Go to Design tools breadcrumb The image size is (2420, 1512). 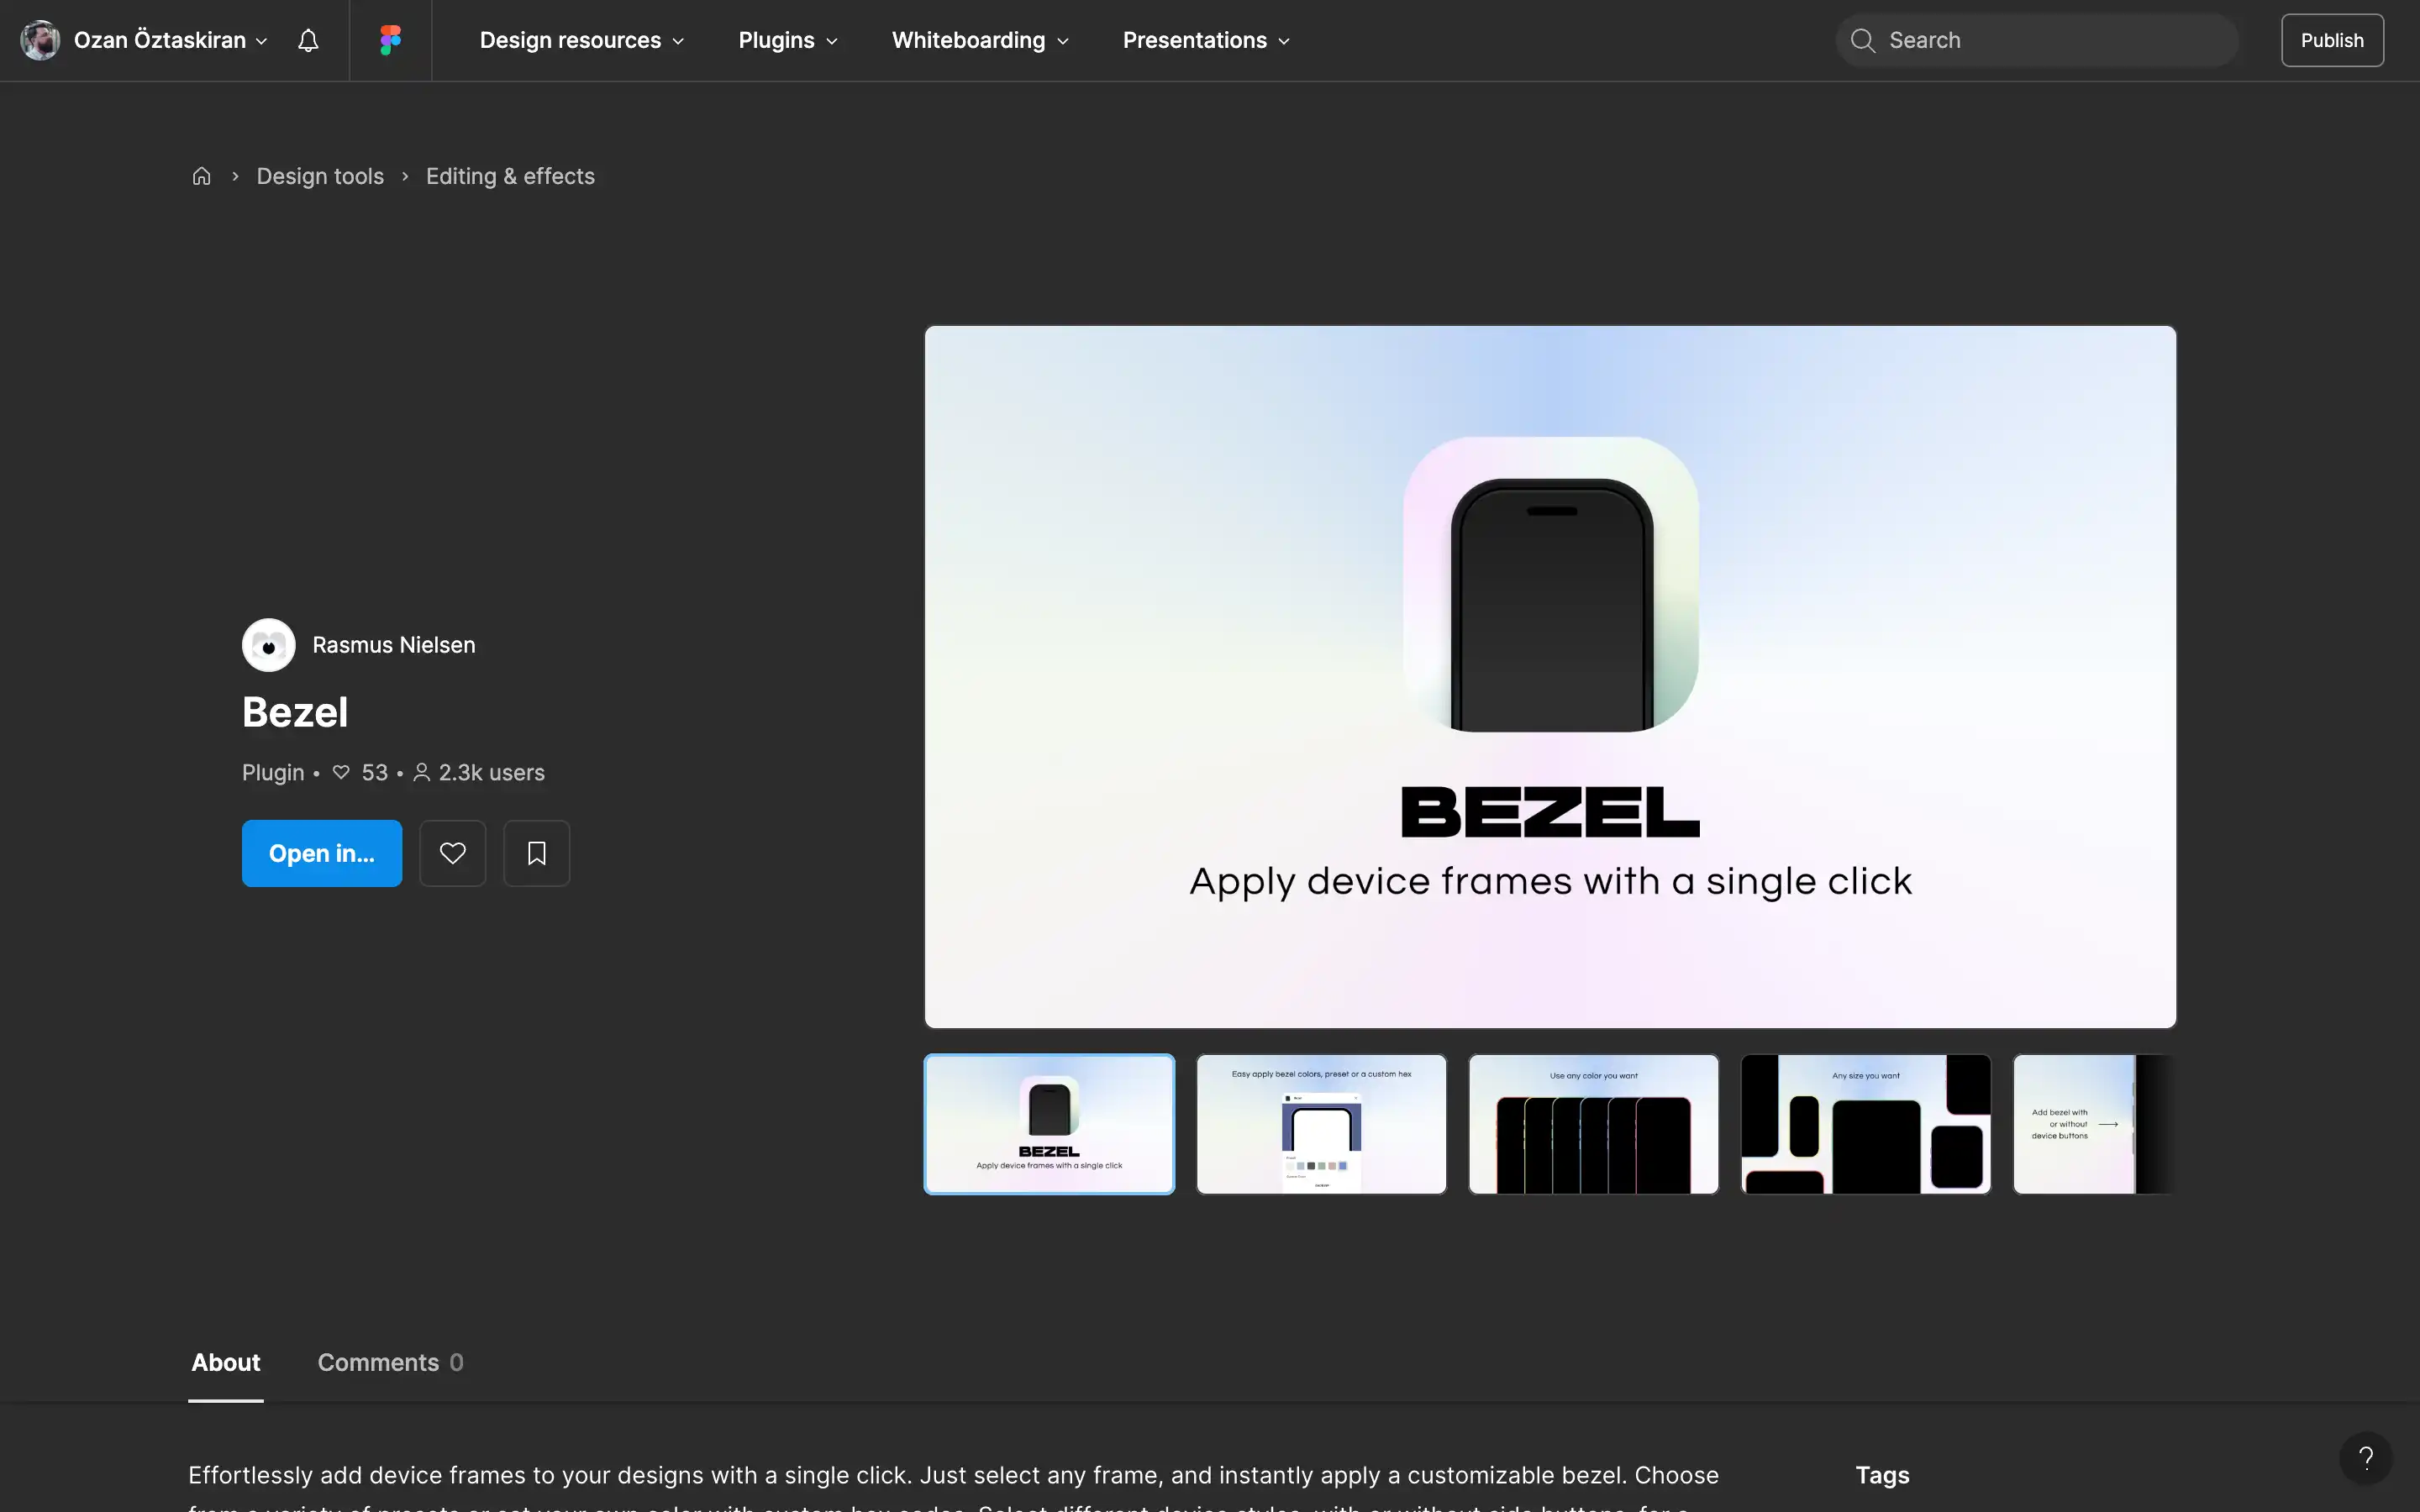[320, 176]
